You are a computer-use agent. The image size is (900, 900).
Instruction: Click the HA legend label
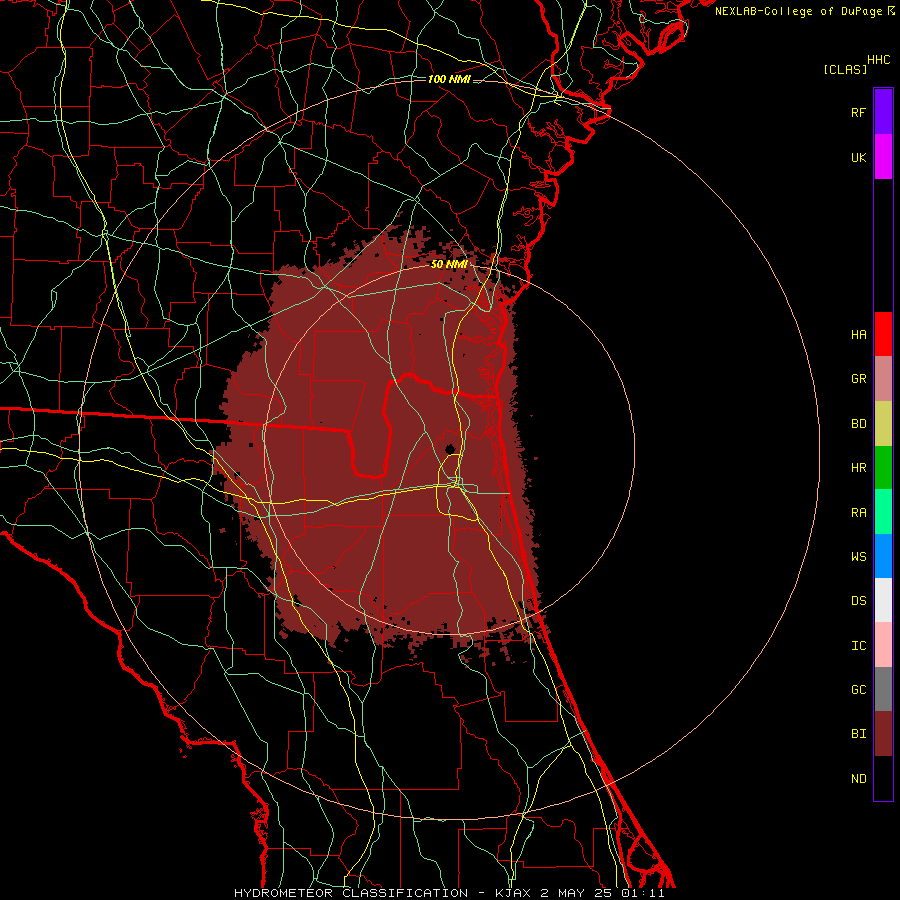click(858, 334)
